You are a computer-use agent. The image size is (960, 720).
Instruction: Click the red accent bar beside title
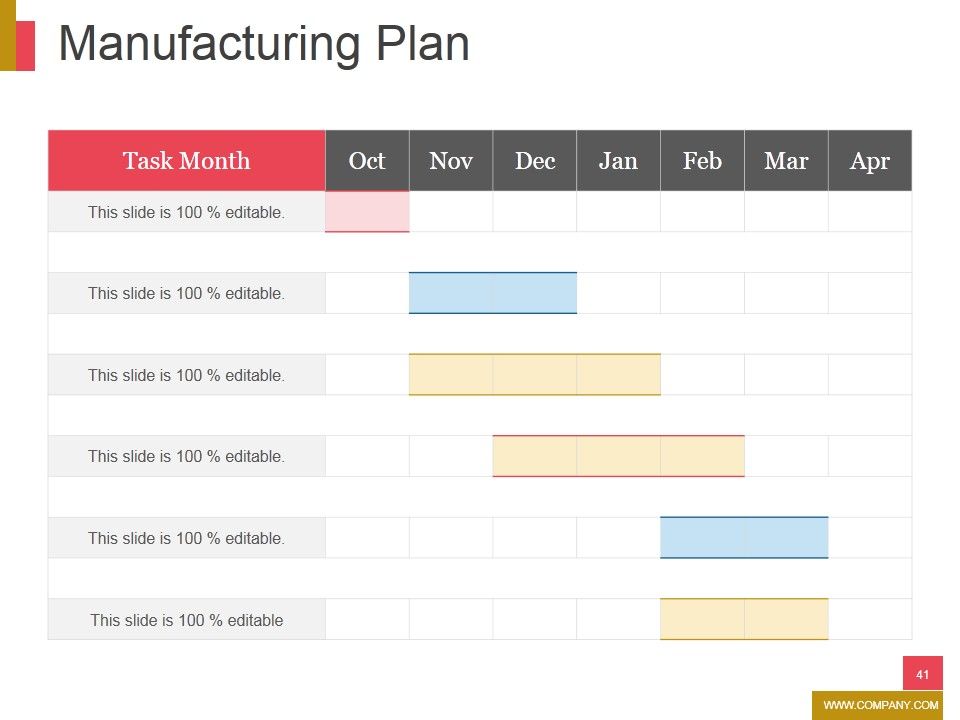pos(25,46)
